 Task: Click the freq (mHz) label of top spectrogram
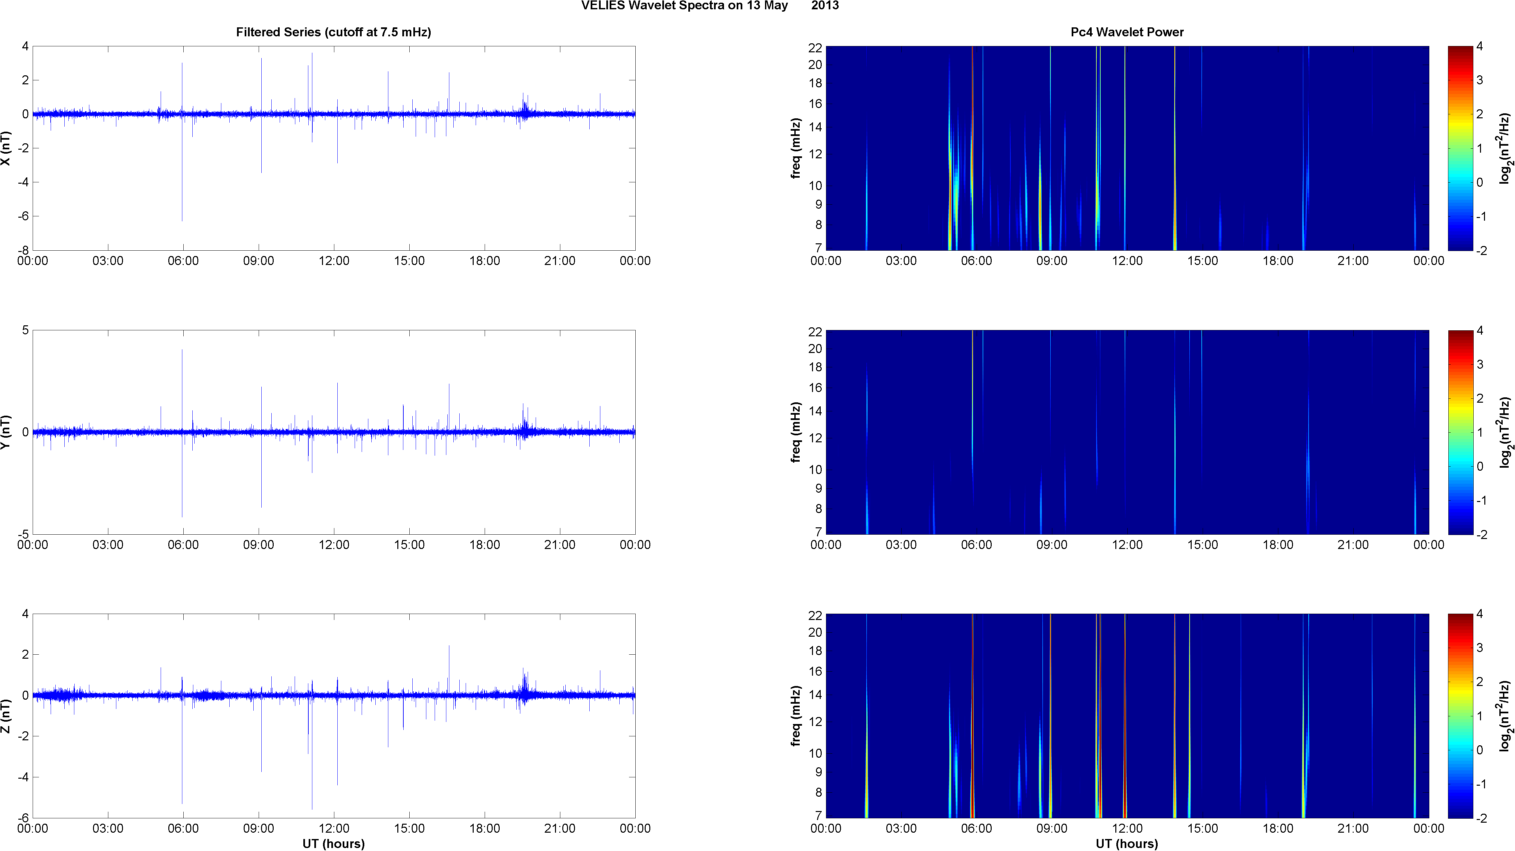[x=796, y=148]
